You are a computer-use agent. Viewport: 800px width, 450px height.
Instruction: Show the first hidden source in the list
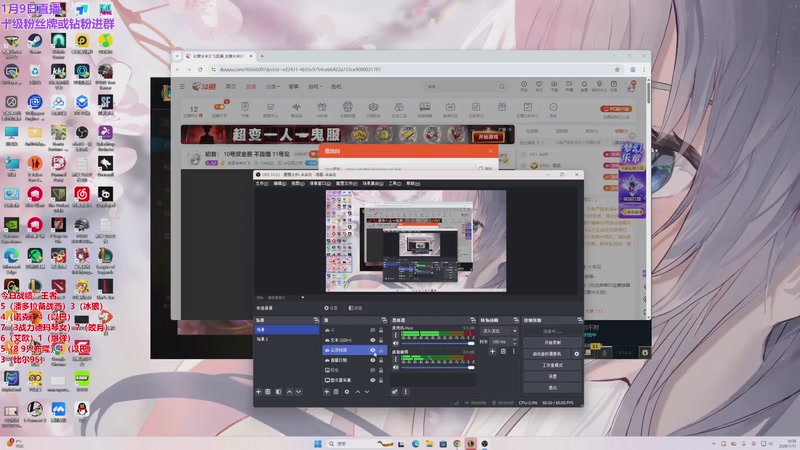[x=372, y=330]
